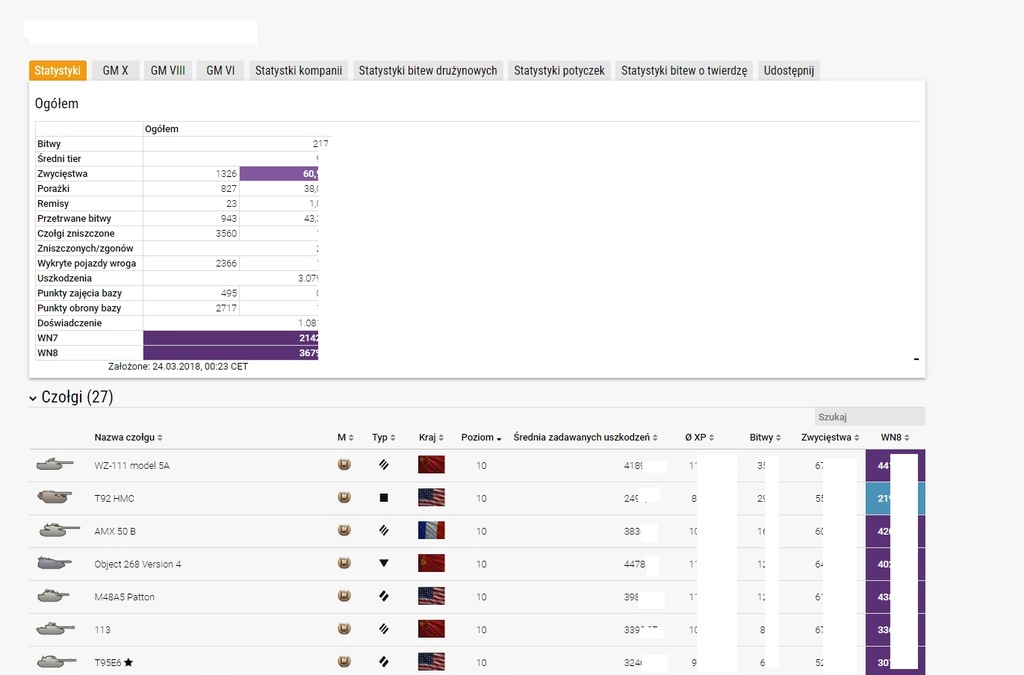The width and height of the screenshot is (1024, 675).
Task: Sort table by Bitwy column
Action: pyautogui.click(x=765, y=437)
